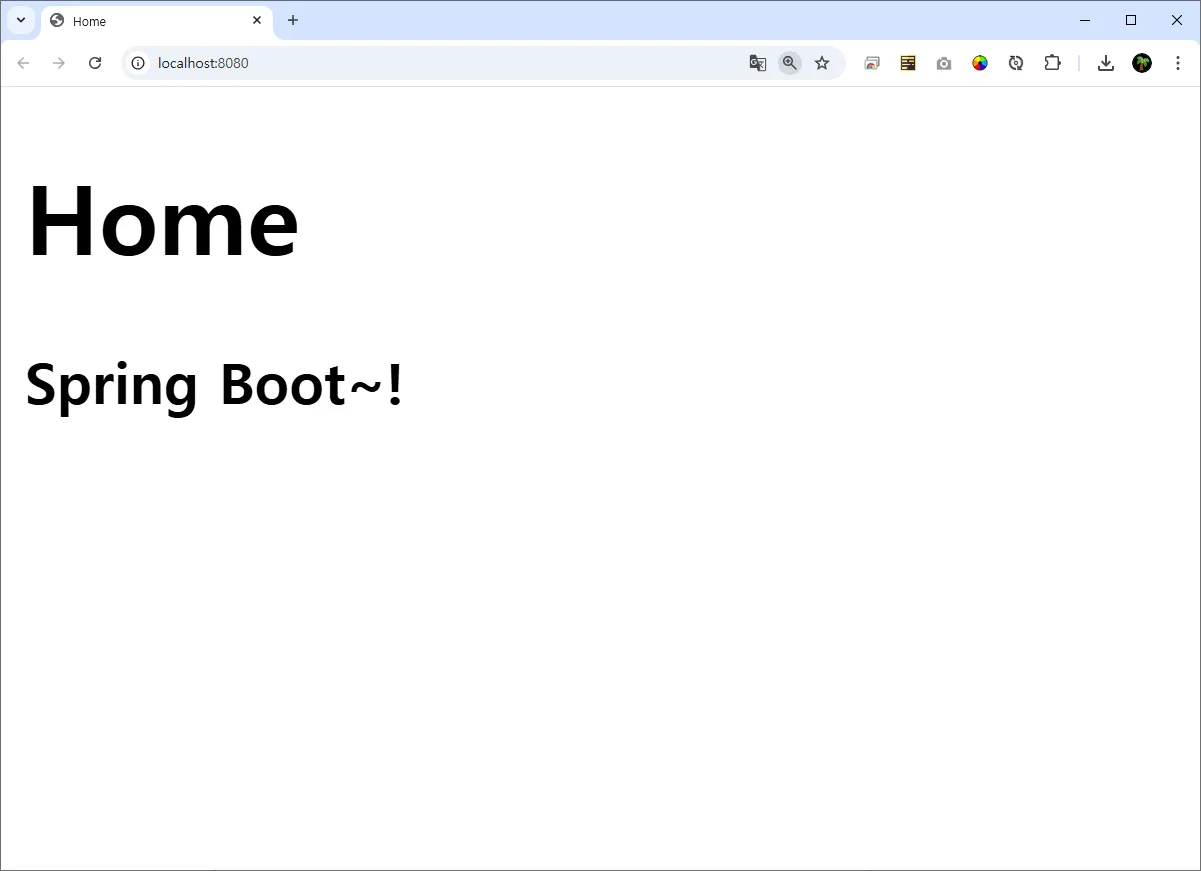The image size is (1201, 871).
Task: Open the color wheel picker extension
Action: click(x=980, y=63)
